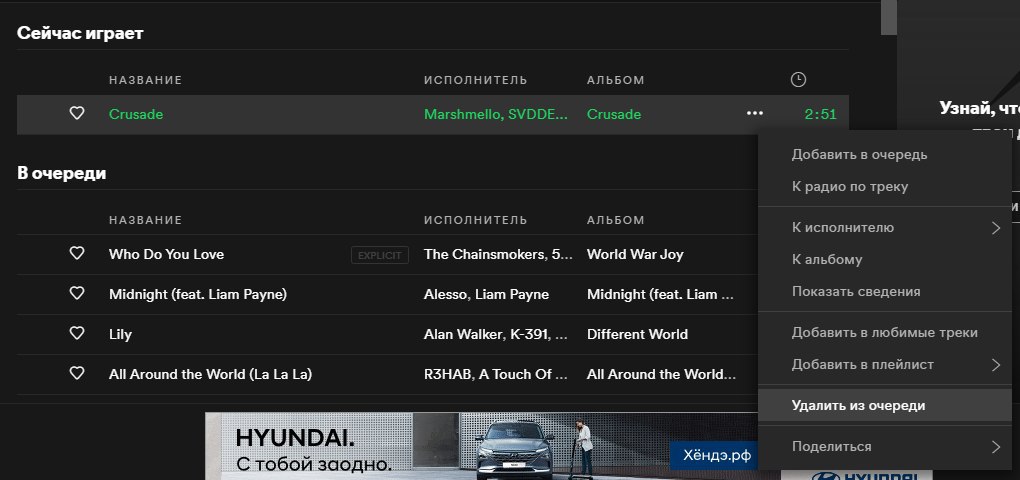
Task: Like the song Crusade with heart icon
Action: click(x=77, y=114)
